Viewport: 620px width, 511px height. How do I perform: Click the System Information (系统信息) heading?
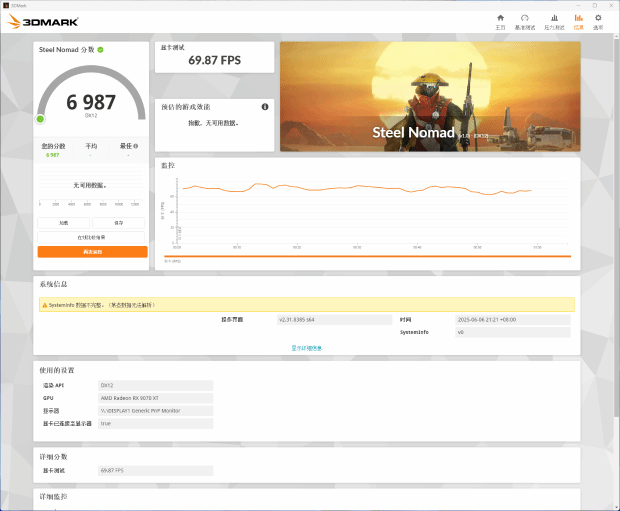click(x=53, y=284)
